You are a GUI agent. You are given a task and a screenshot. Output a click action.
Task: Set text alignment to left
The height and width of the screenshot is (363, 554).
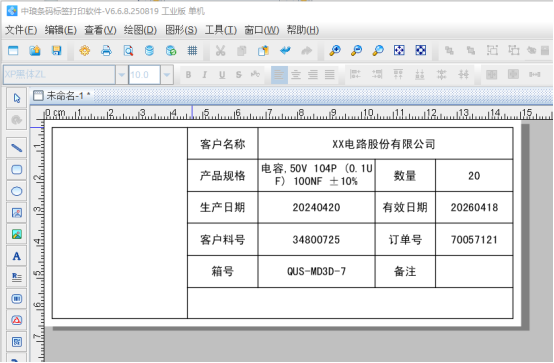coord(279,75)
